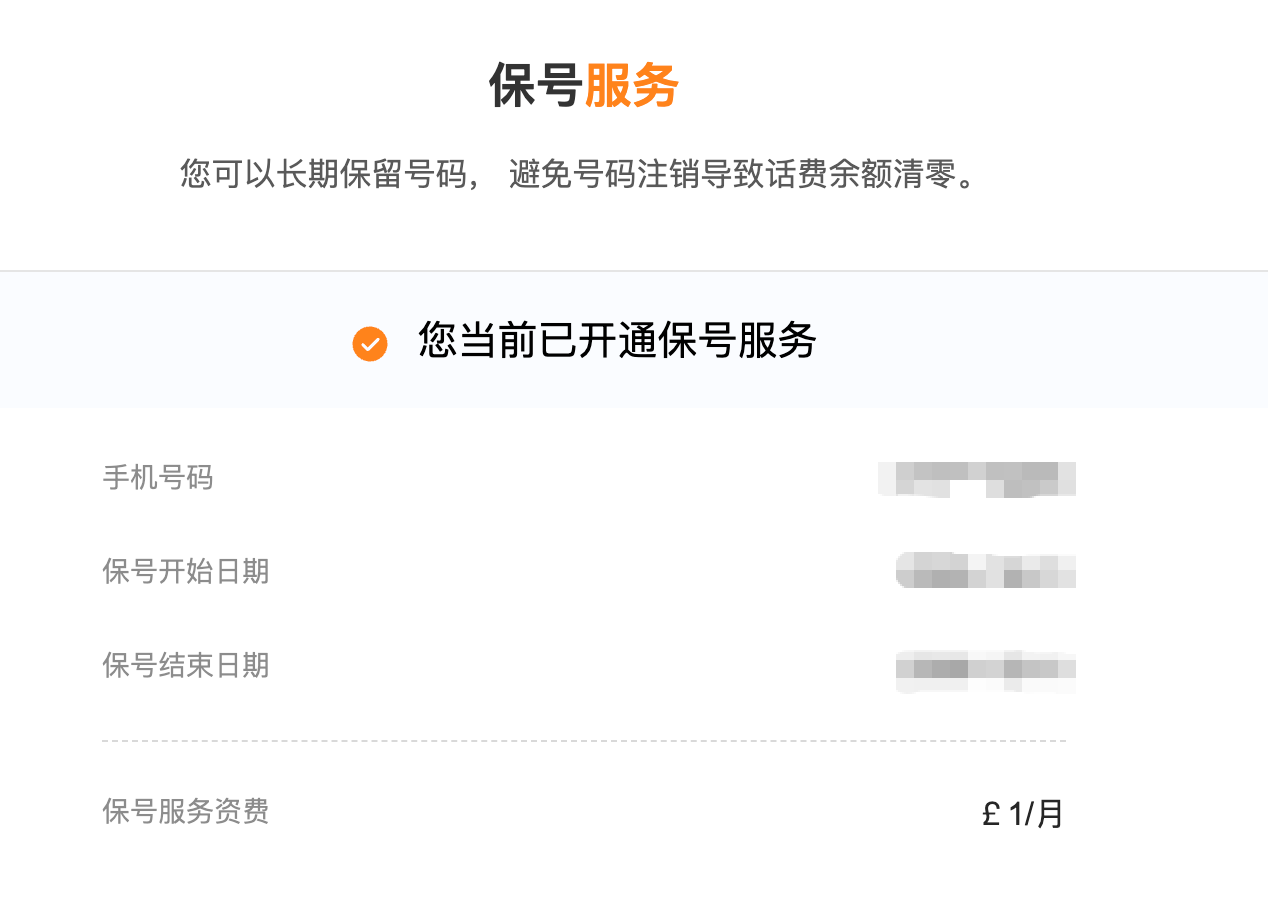Select the '手机号码' field label
Screen dimensions: 1268x922
[x=158, y=478]
